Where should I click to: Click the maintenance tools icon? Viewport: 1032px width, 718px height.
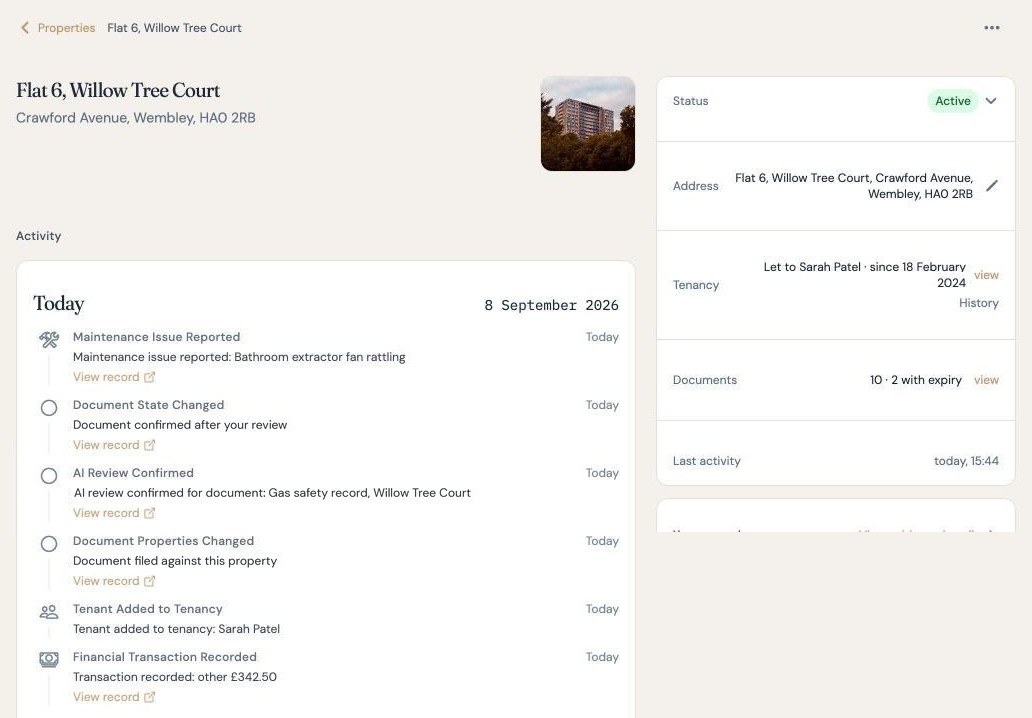pos(49,340)
